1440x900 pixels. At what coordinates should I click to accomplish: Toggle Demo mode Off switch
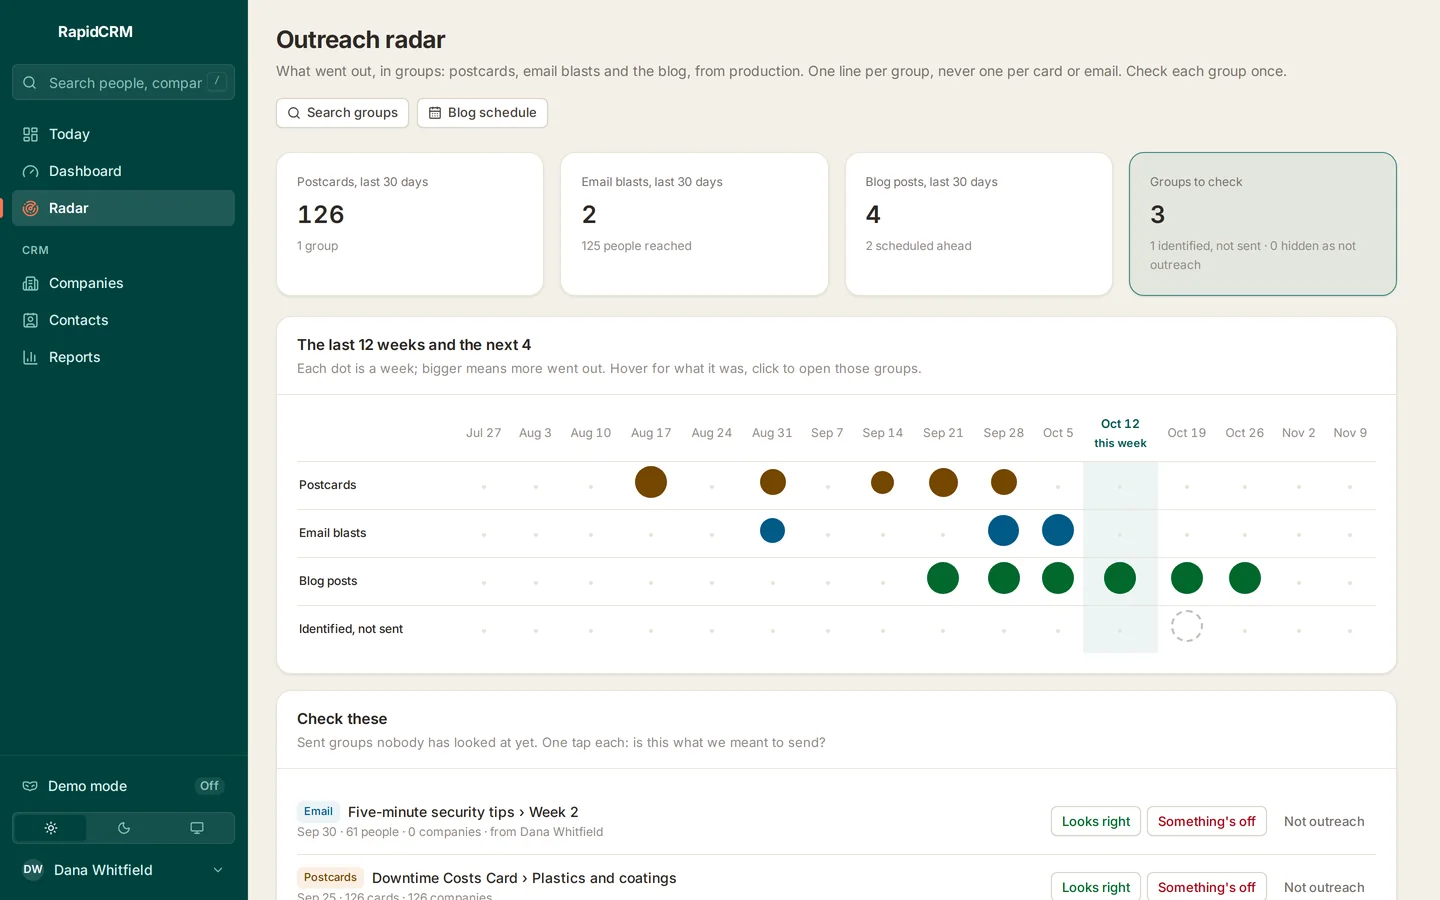pyautogui.click(x=209, y=786)
